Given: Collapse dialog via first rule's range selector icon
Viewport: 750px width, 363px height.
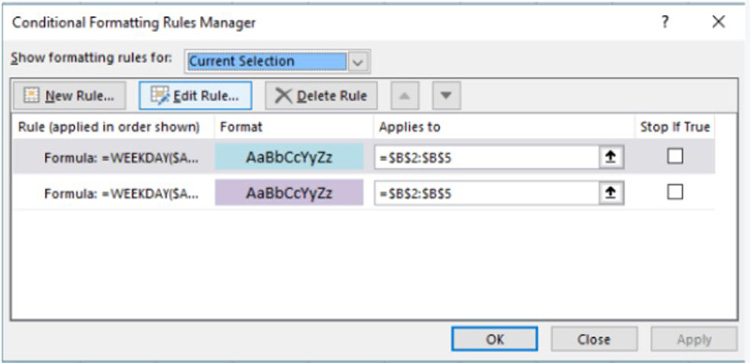Looking at the screenshot, I should [x=611, y=158].
